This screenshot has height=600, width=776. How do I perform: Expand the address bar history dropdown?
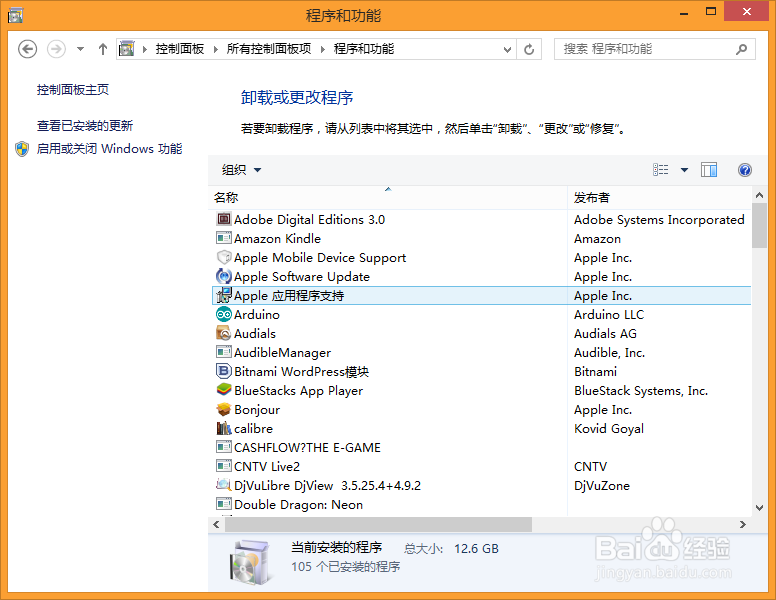coord(507,50)
